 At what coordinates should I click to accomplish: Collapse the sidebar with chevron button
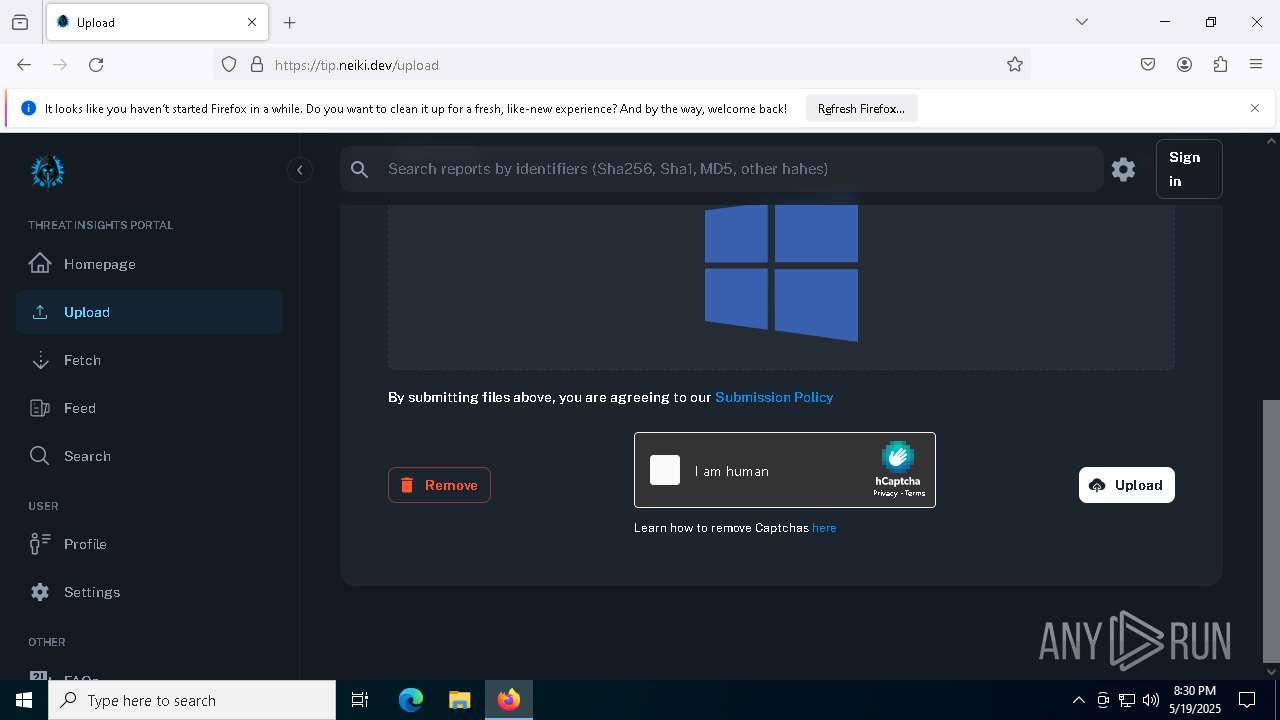point(299,170)
